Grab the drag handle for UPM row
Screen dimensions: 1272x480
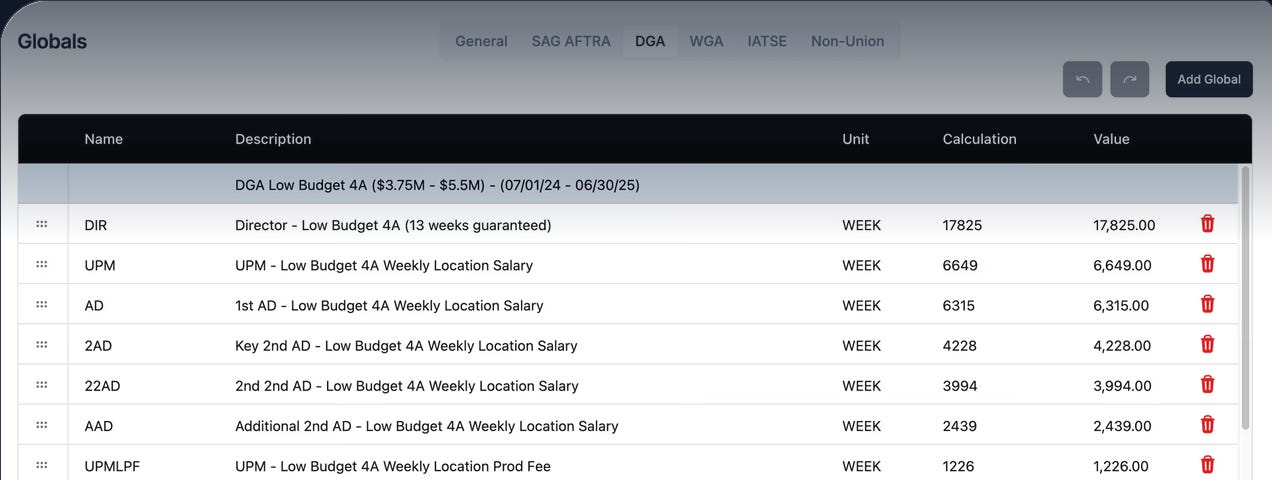click(42, 265)
